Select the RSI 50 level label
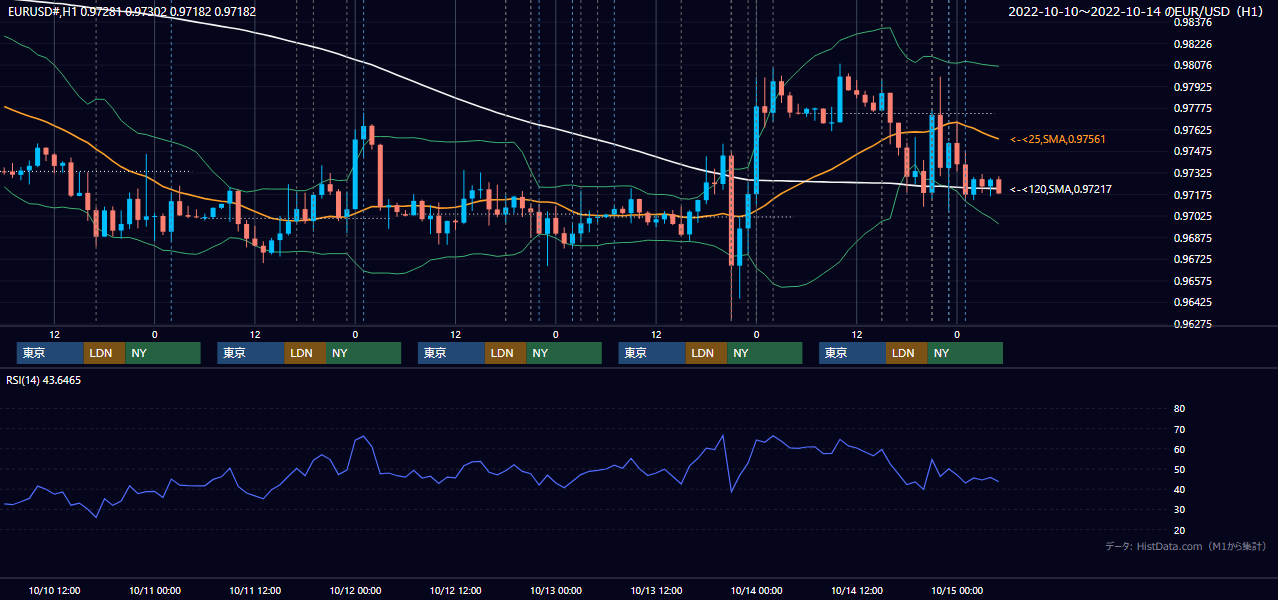The height and width of the screenshot is (600, 1278). [1179, 469]
